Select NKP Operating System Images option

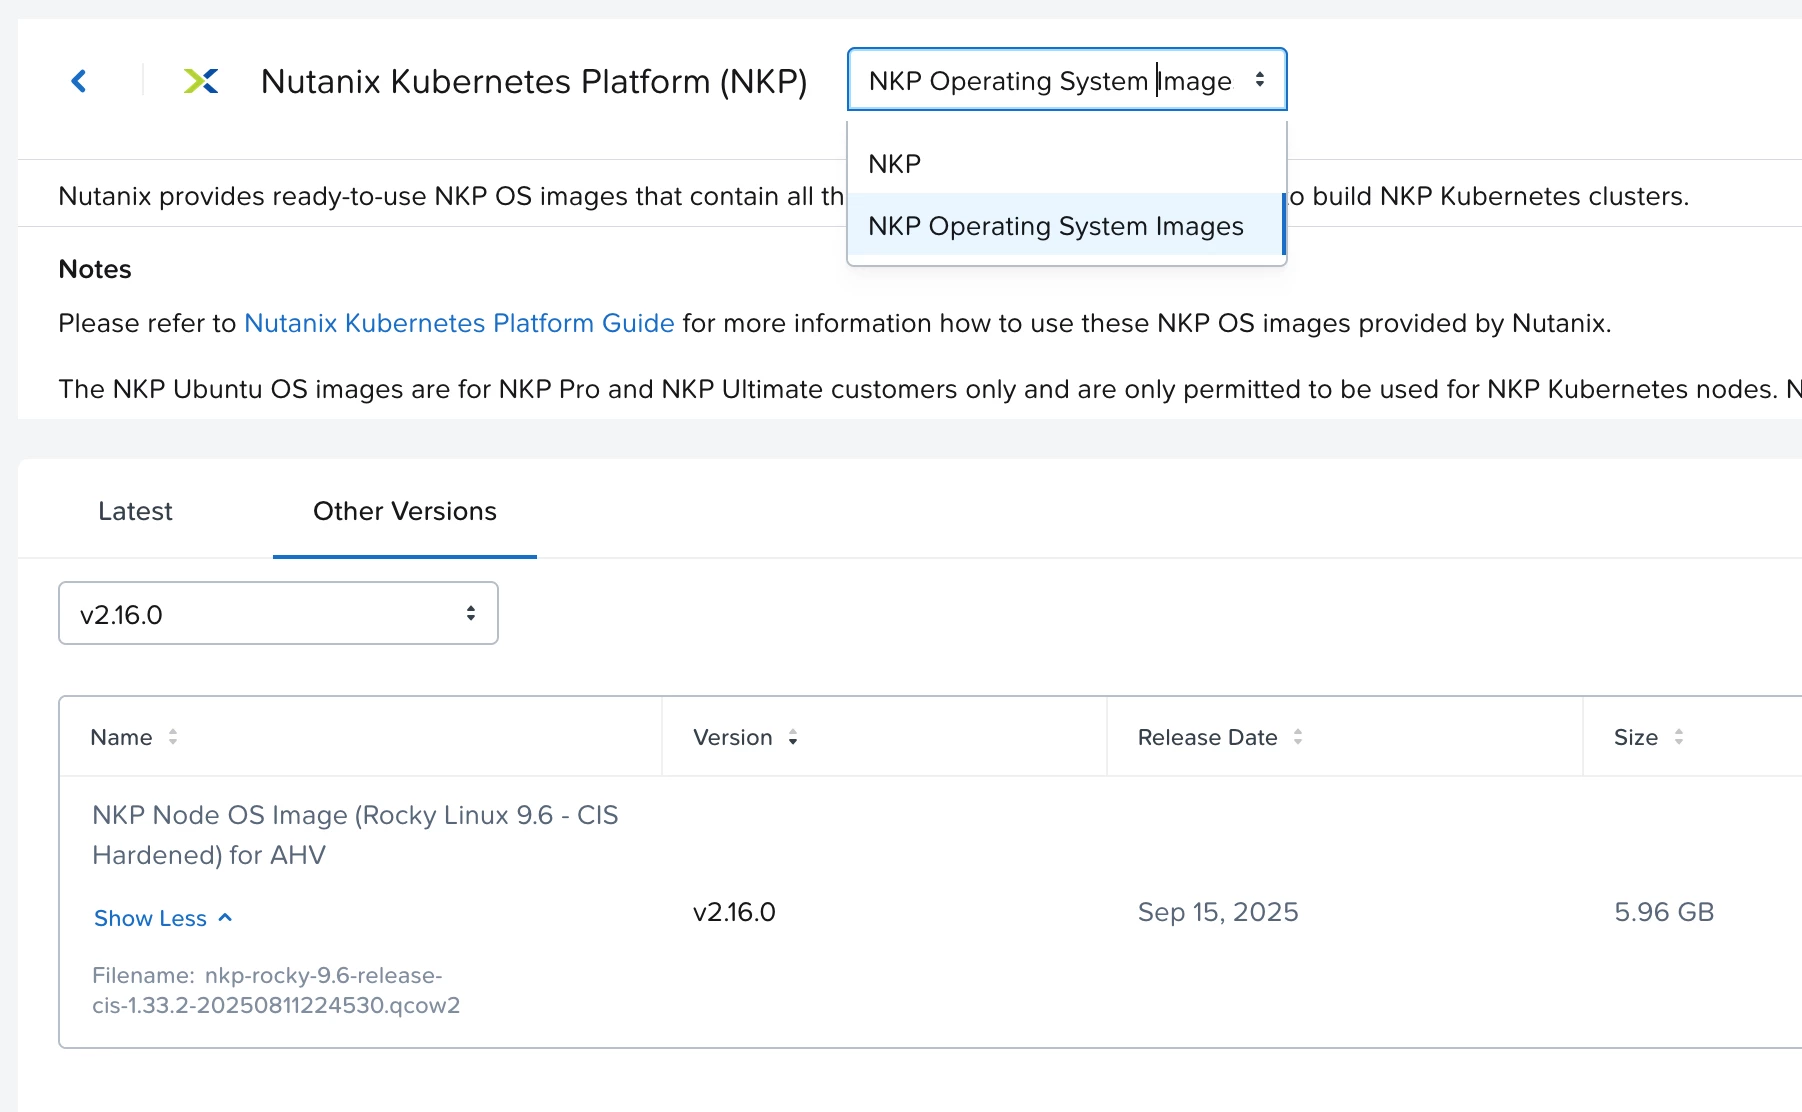pyautogui.click(x=1056, y=226)
